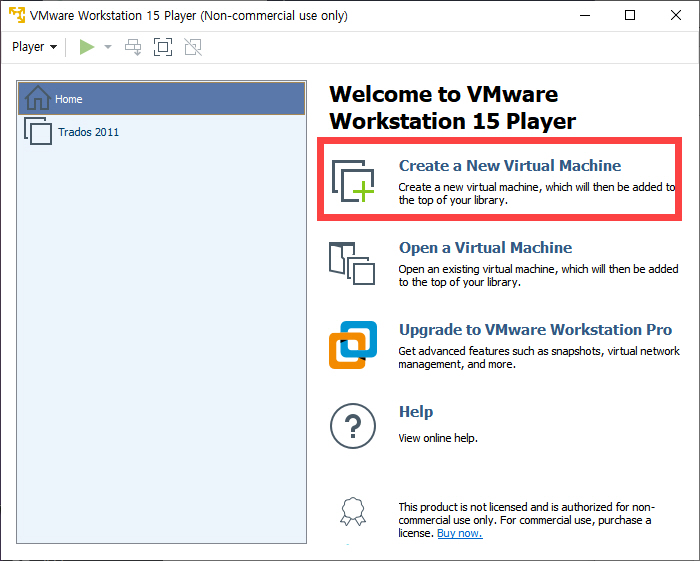Click the new virtual machine plus icon
Image resolution: width=700 pixels, height=561 pixels.
coord(353,181)
